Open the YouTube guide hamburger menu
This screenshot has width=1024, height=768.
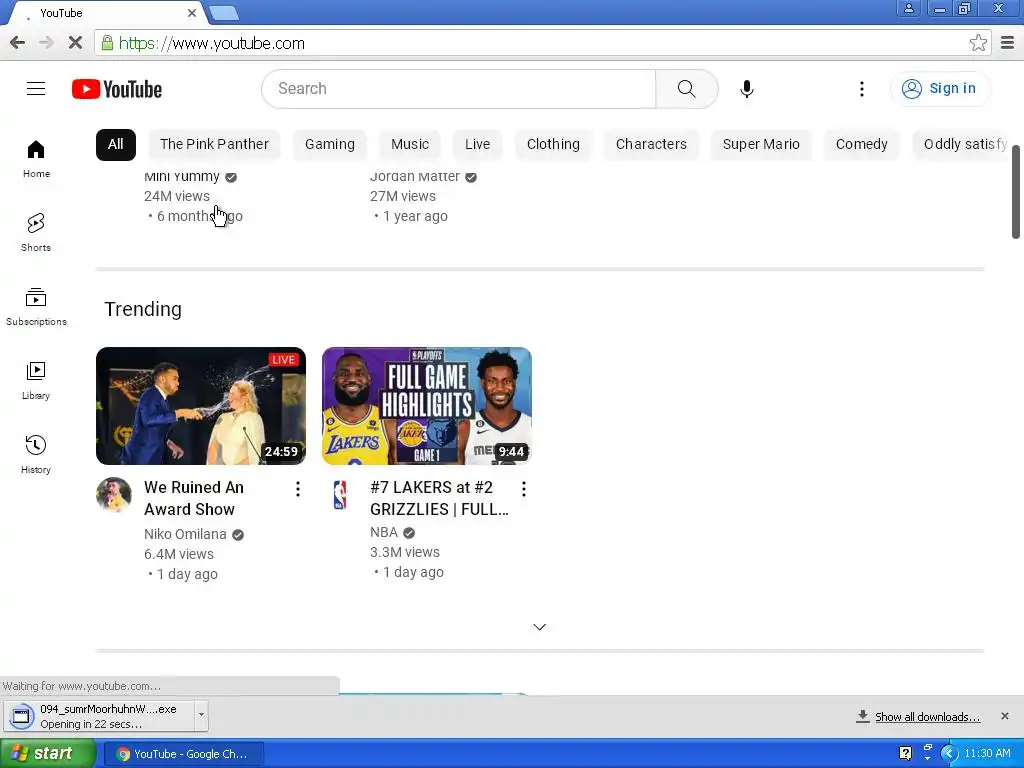36,89
